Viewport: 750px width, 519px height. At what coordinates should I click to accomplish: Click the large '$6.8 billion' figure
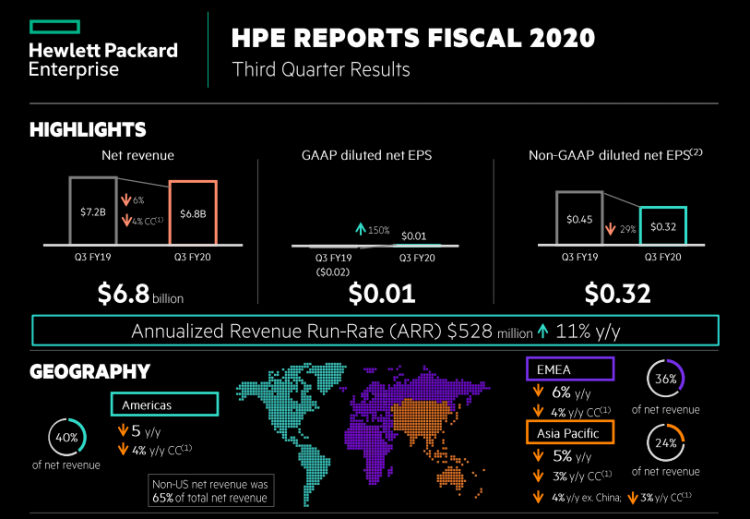[x=140, y=294]
